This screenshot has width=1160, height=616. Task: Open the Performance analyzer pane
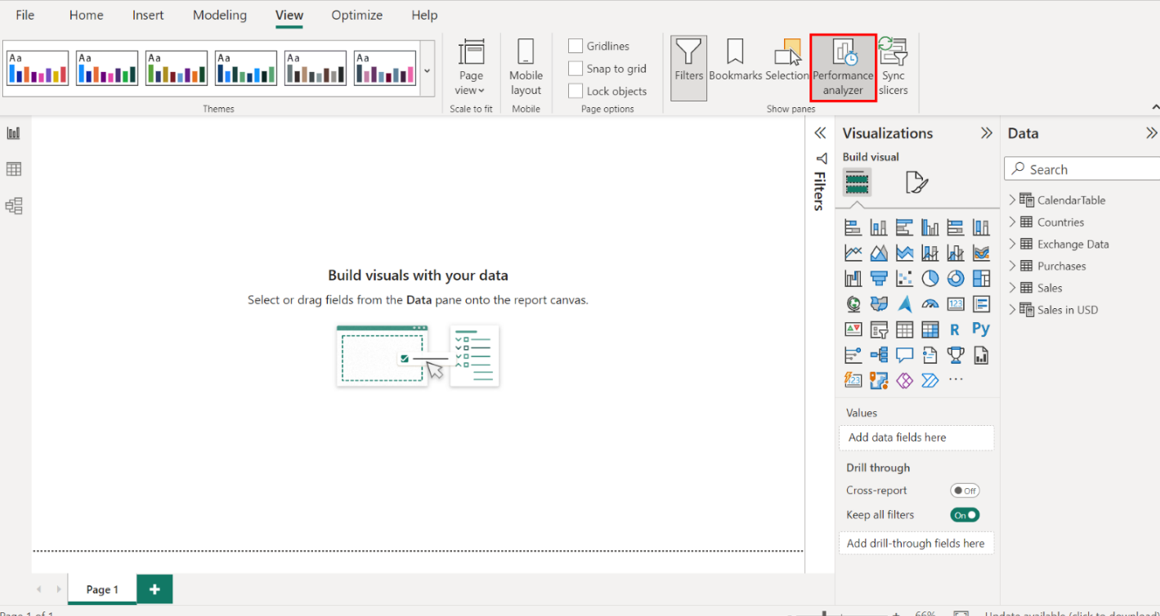coord(843,67)
